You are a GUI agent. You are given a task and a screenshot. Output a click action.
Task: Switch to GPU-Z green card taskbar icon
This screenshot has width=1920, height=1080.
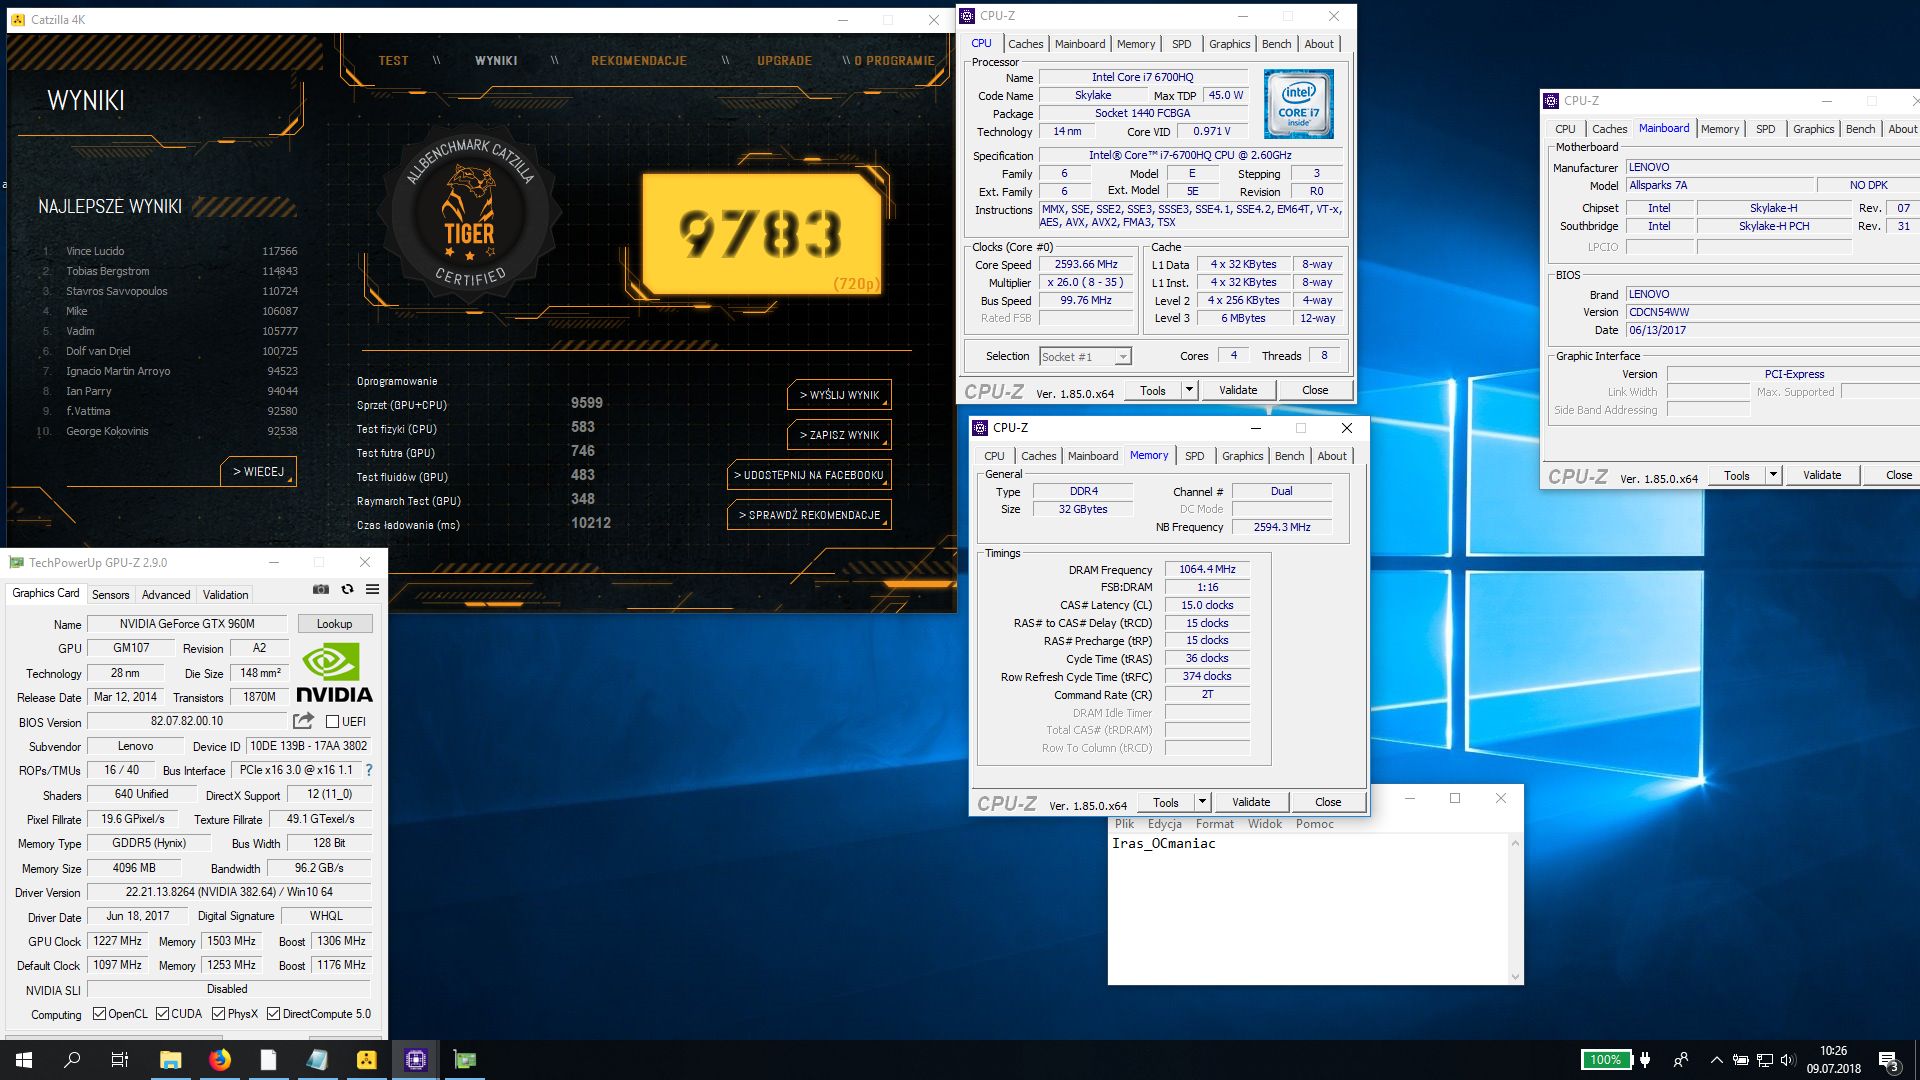(465, 1060)
